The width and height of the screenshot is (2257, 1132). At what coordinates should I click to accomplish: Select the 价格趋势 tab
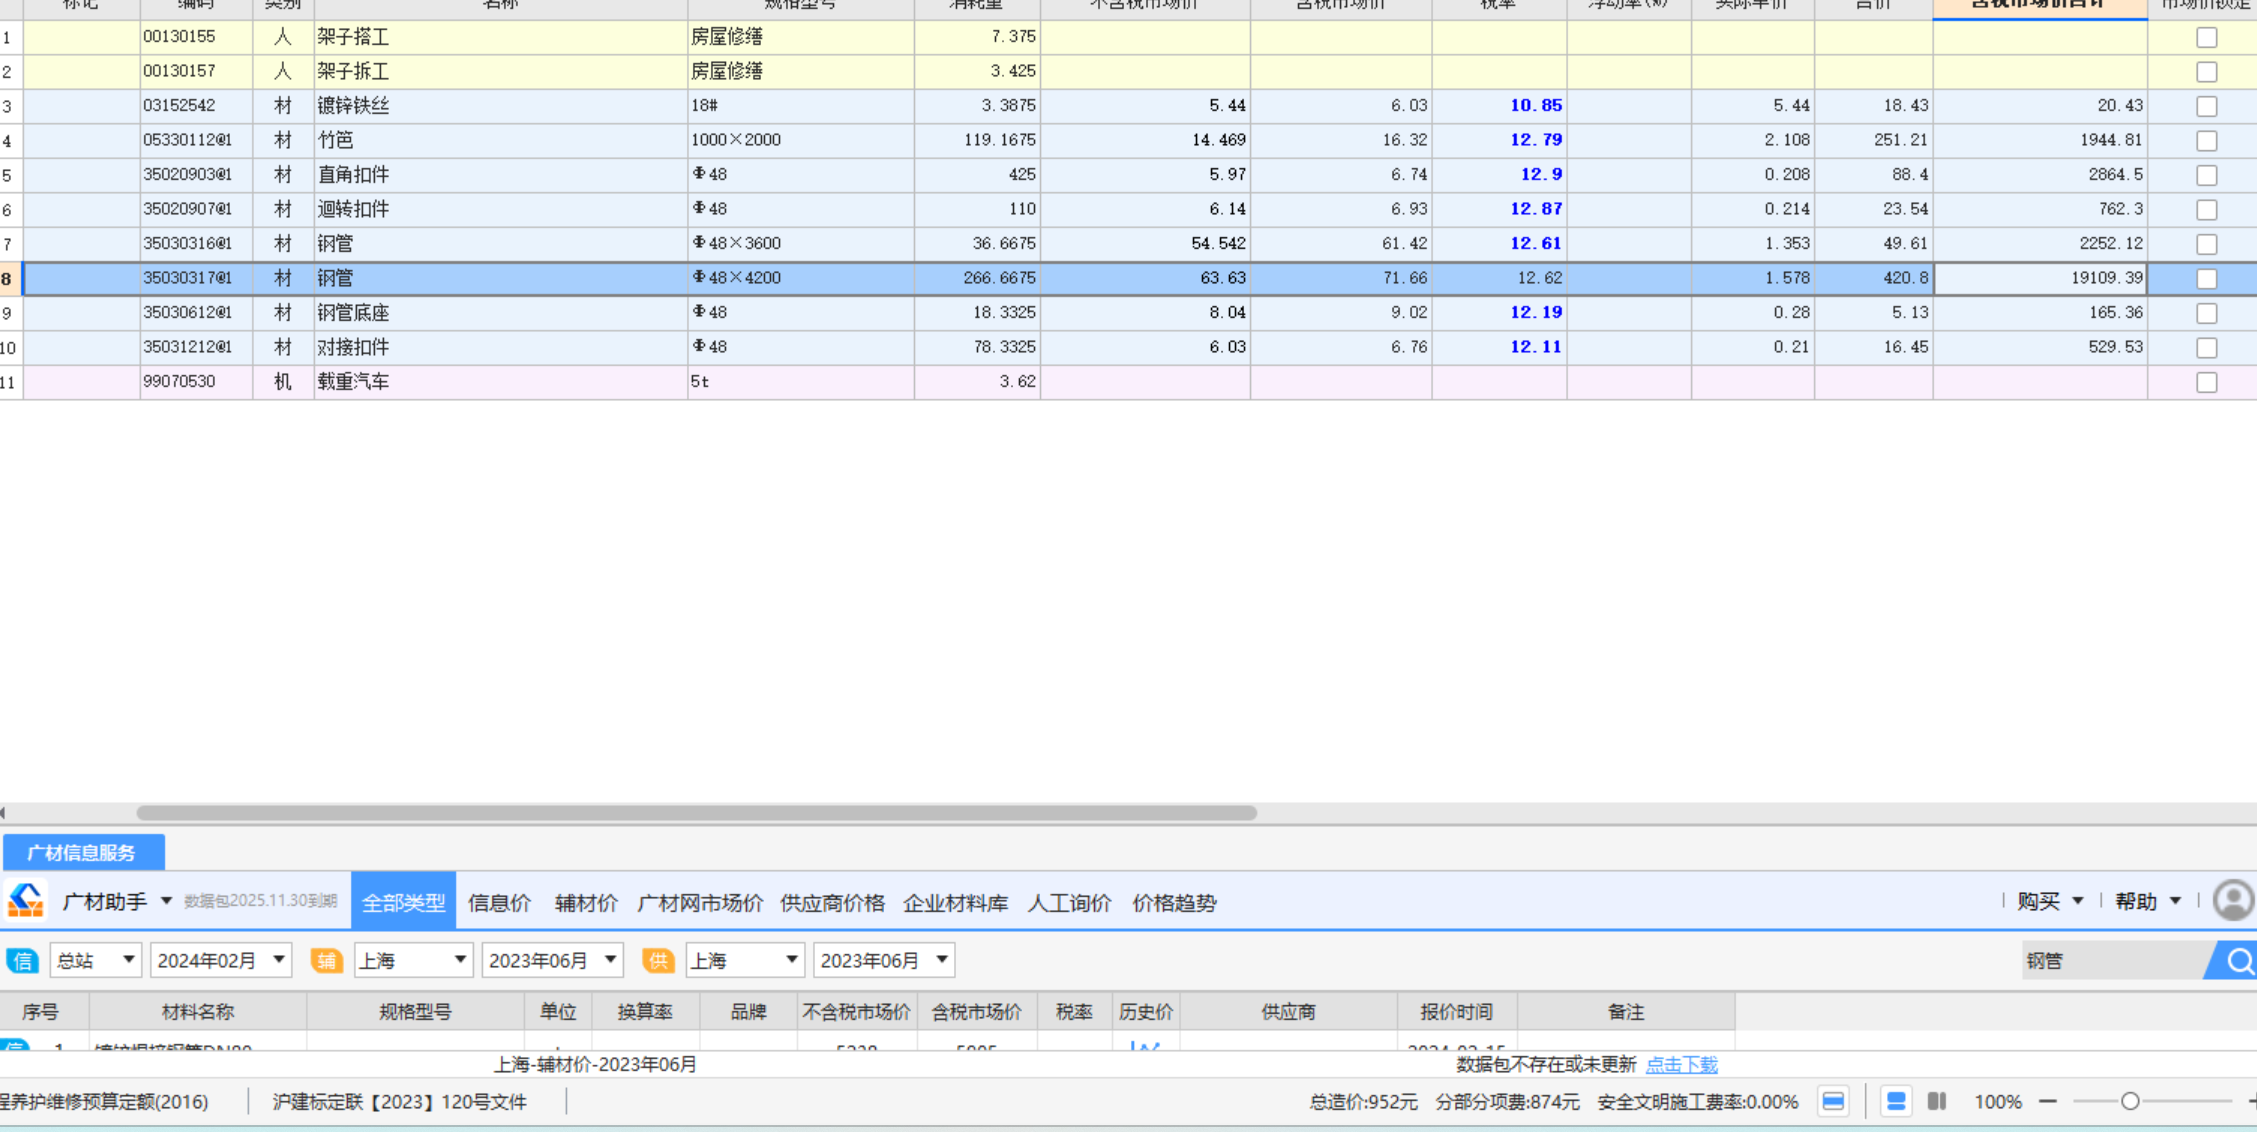pos(1174,903)
